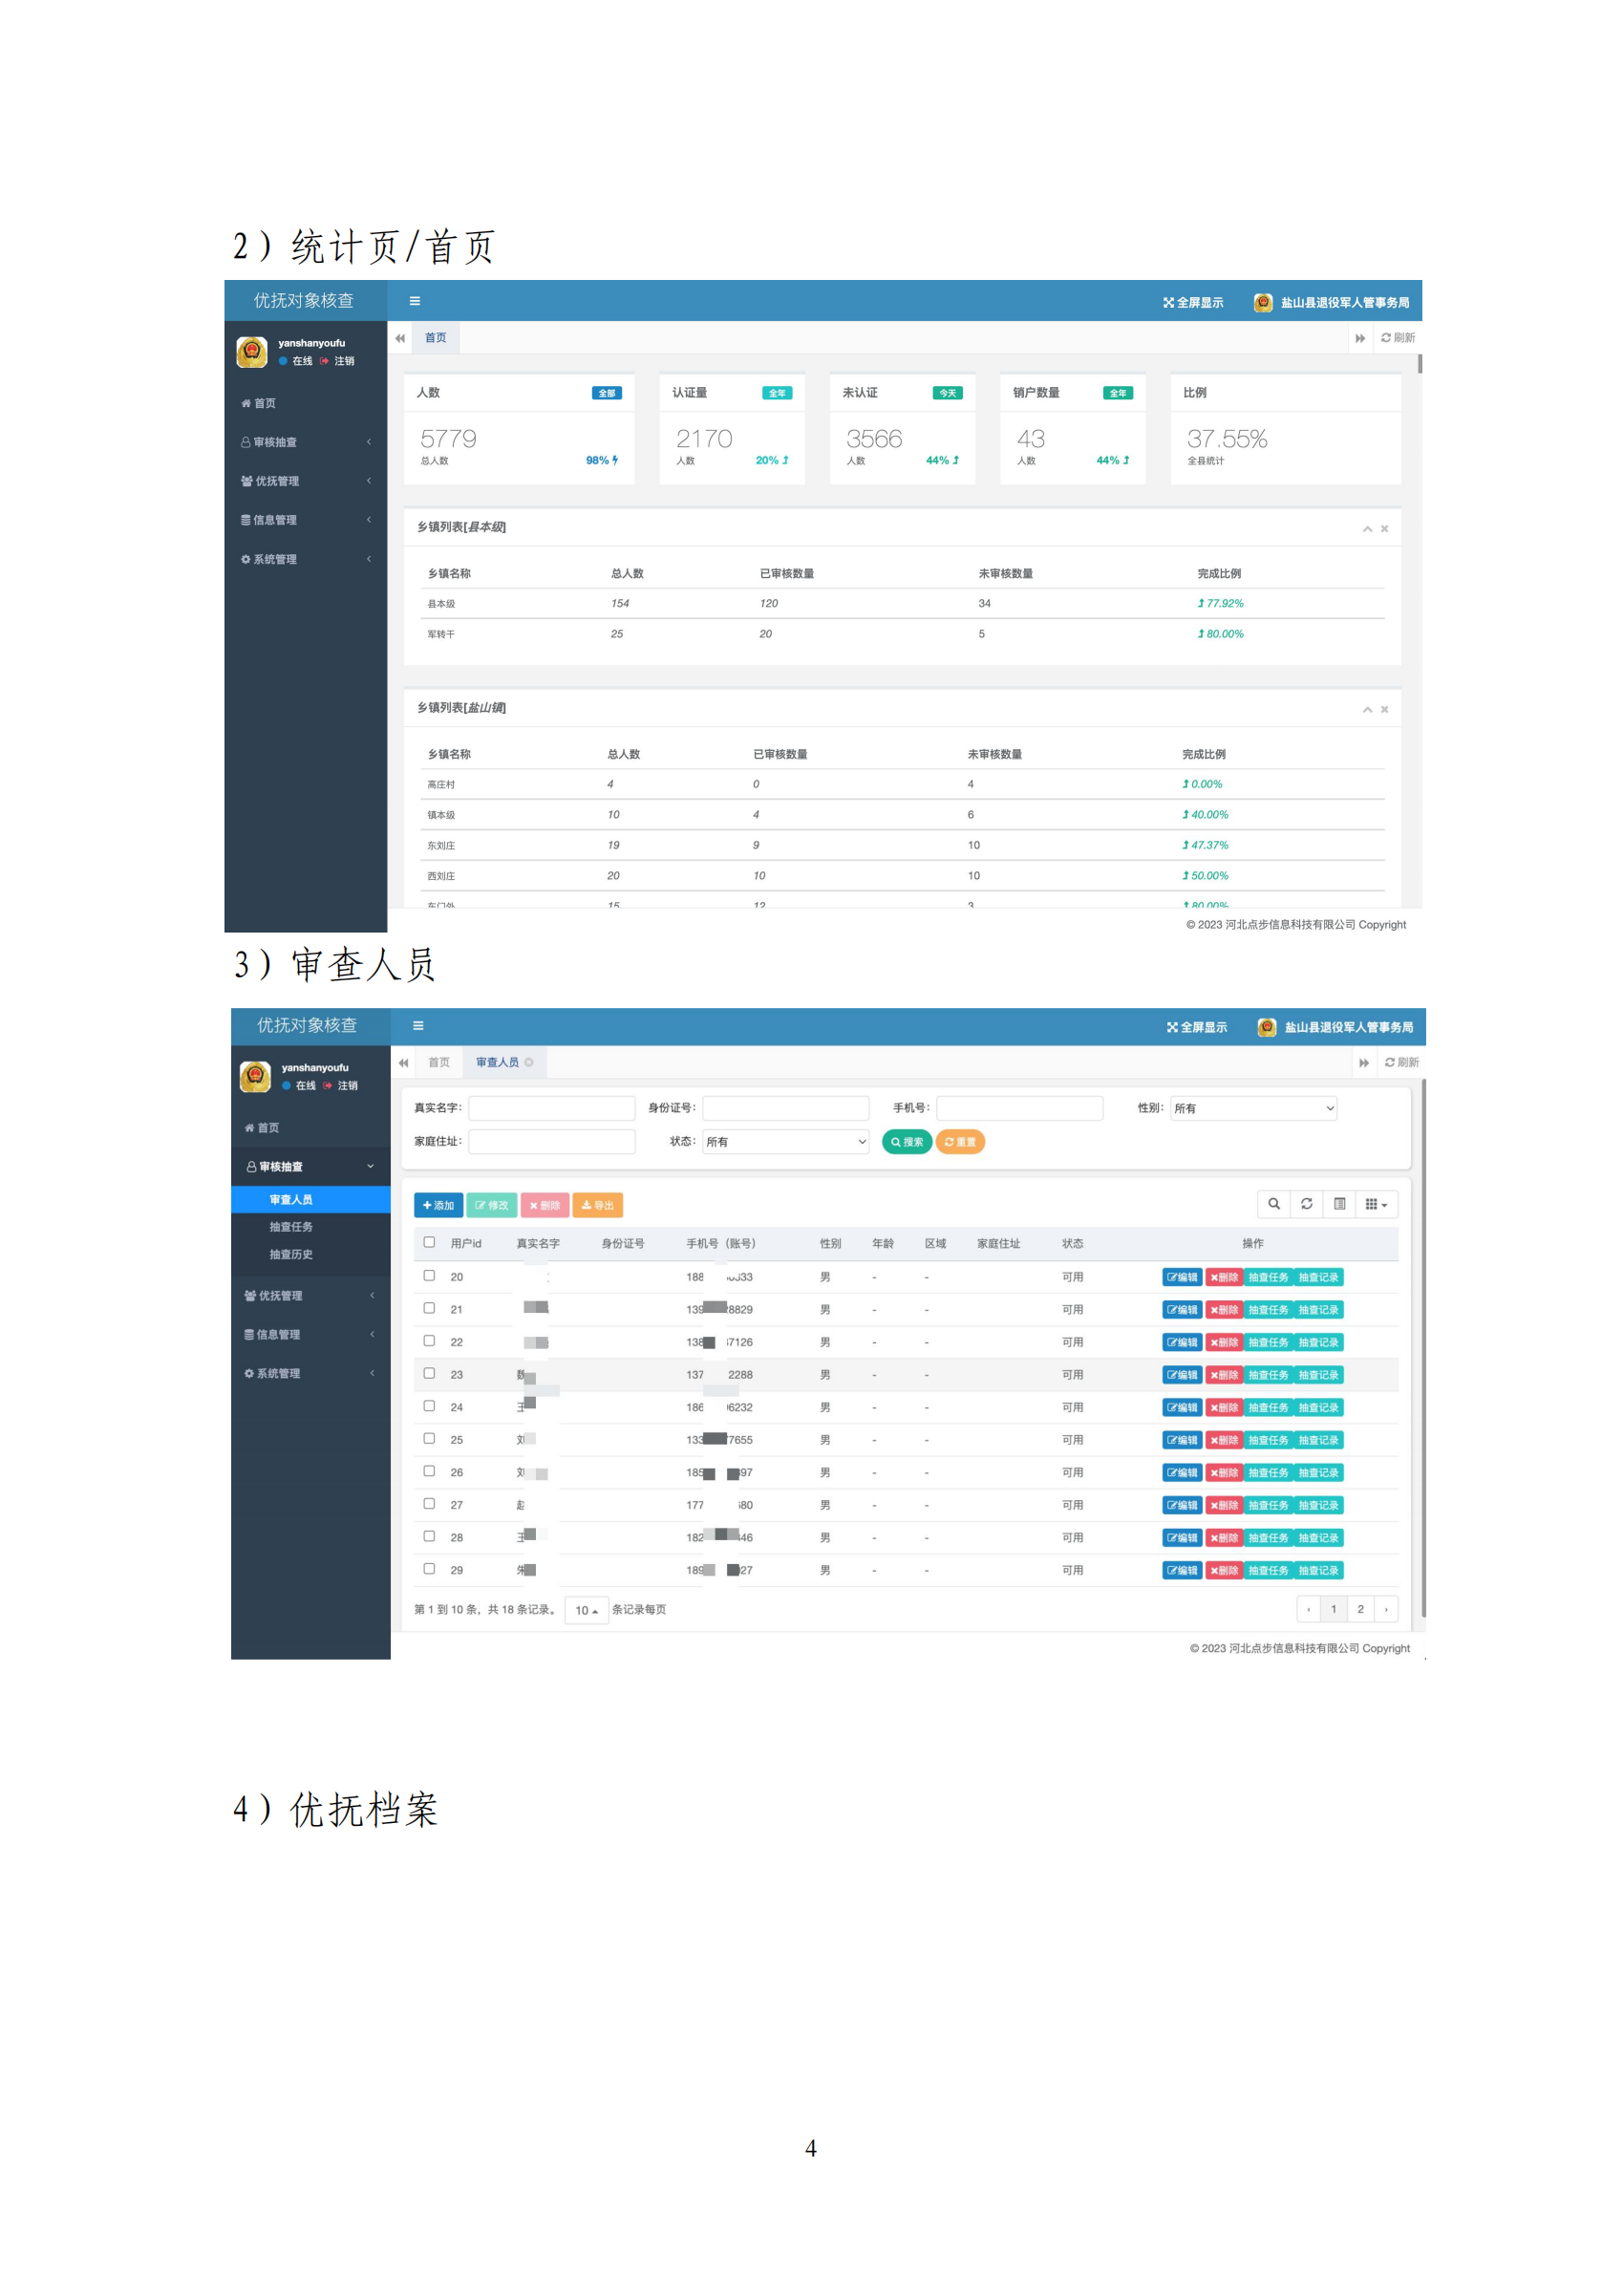Click the hamburger menu icon above 审查人员 page
1623x2296 pixels.
[x=418, y=1026]
